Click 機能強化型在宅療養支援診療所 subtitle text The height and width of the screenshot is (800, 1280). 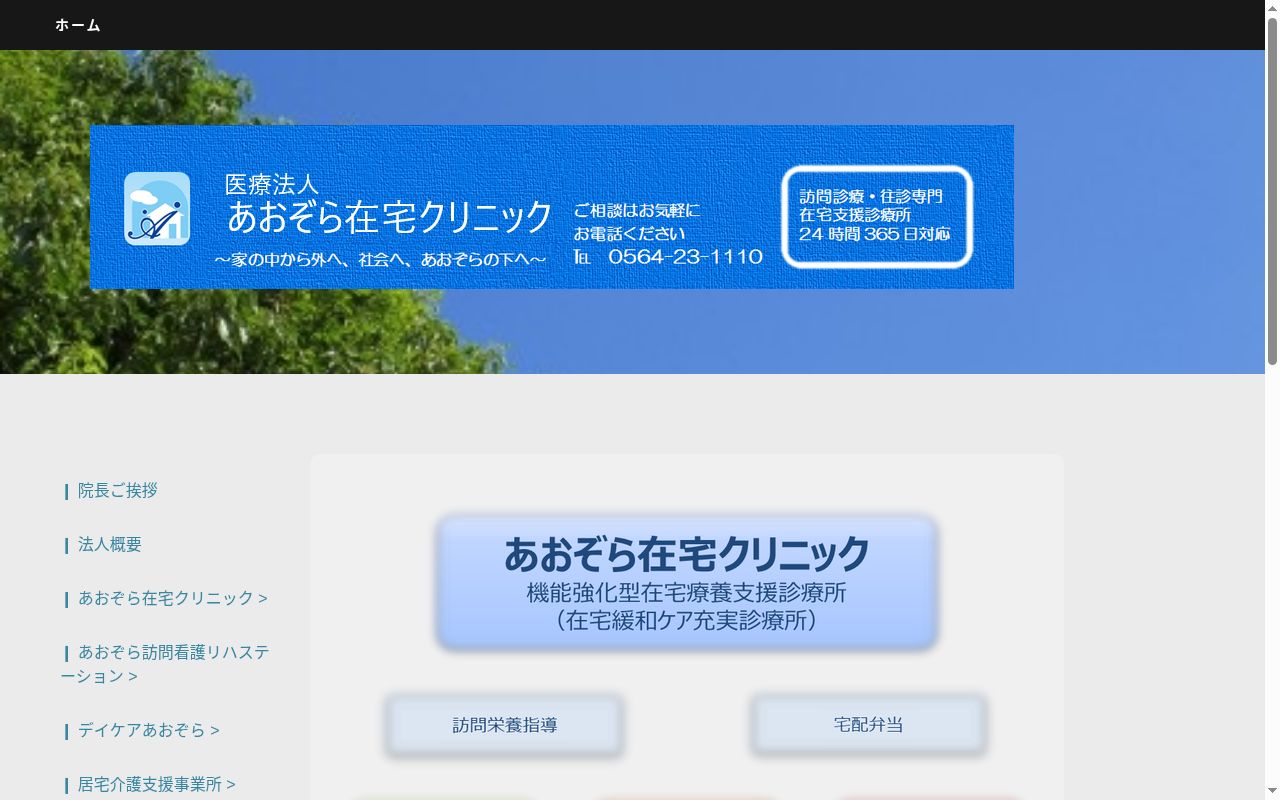tap(687, 593)
